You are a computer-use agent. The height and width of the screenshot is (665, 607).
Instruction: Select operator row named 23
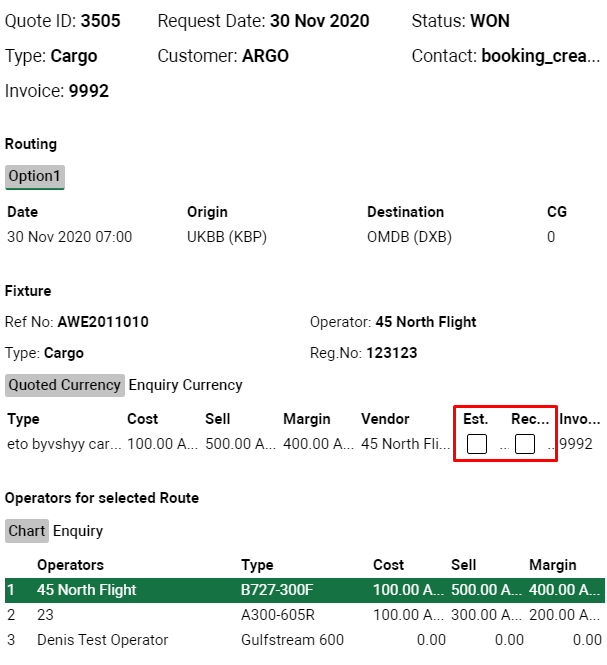tap(45, 615)
